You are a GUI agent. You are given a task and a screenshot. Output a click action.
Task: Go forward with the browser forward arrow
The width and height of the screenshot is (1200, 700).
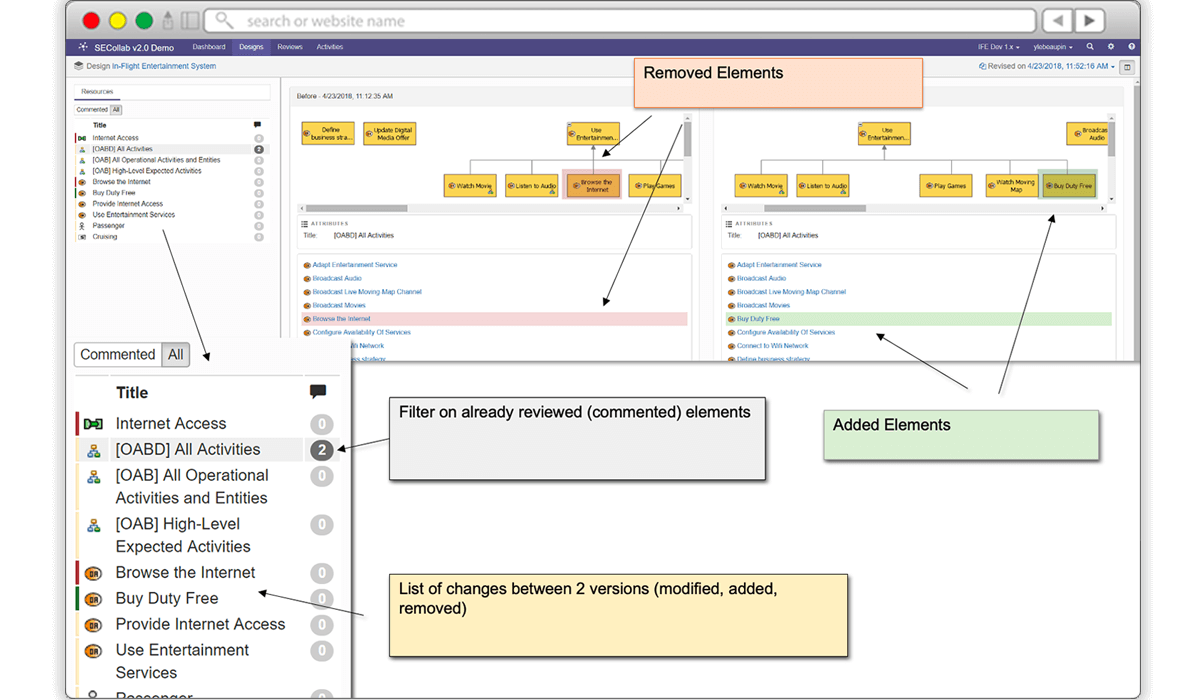1090,20
